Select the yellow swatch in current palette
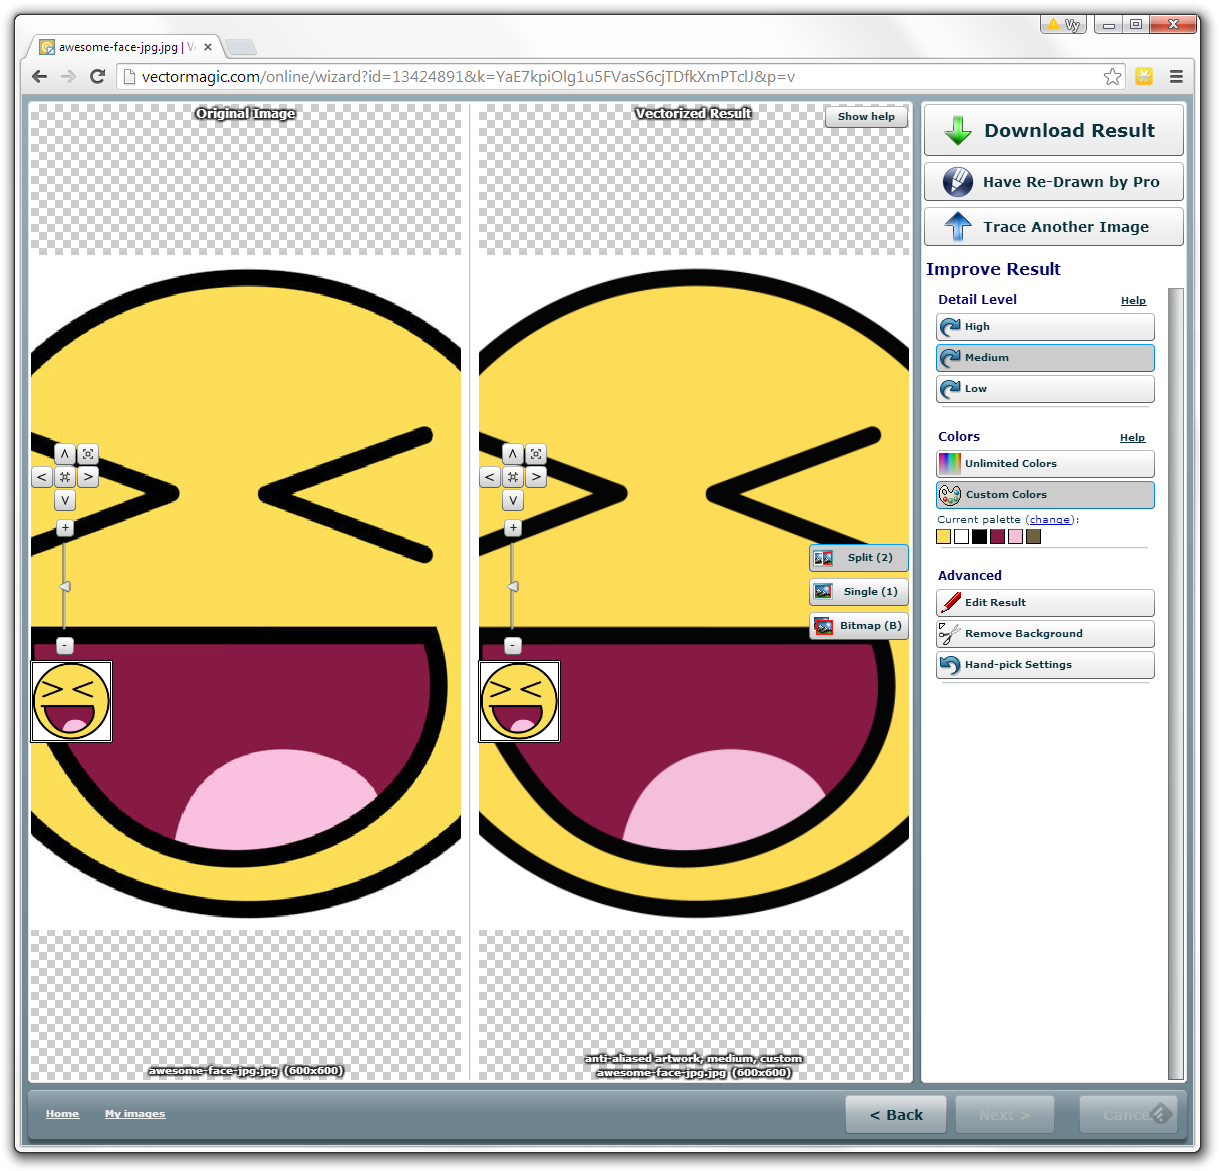Screen dimensions: 1219x1171 click(943, 536)
